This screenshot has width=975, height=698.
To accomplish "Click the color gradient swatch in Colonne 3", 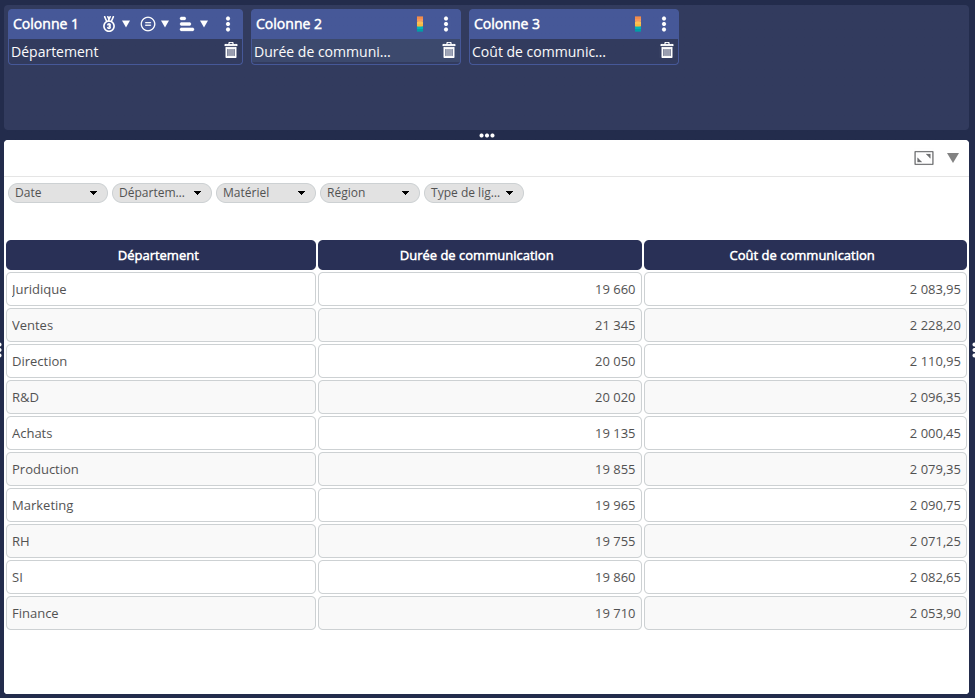I will (x=638, y=24).
